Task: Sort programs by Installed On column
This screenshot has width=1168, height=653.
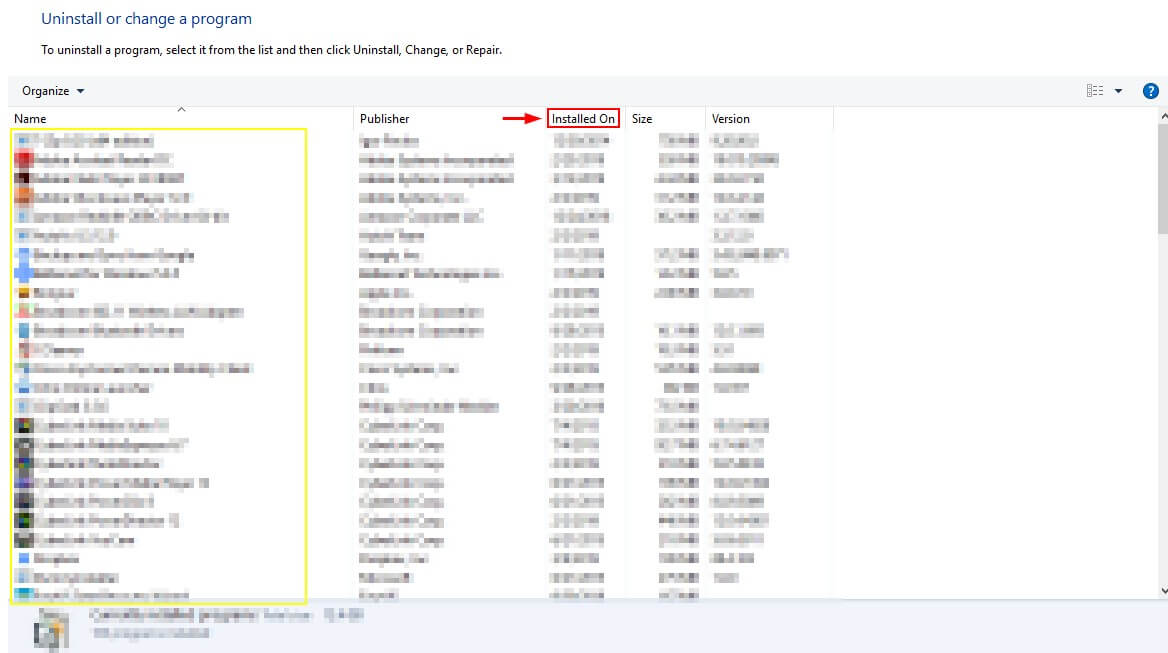Action: (x=583, y=119)
